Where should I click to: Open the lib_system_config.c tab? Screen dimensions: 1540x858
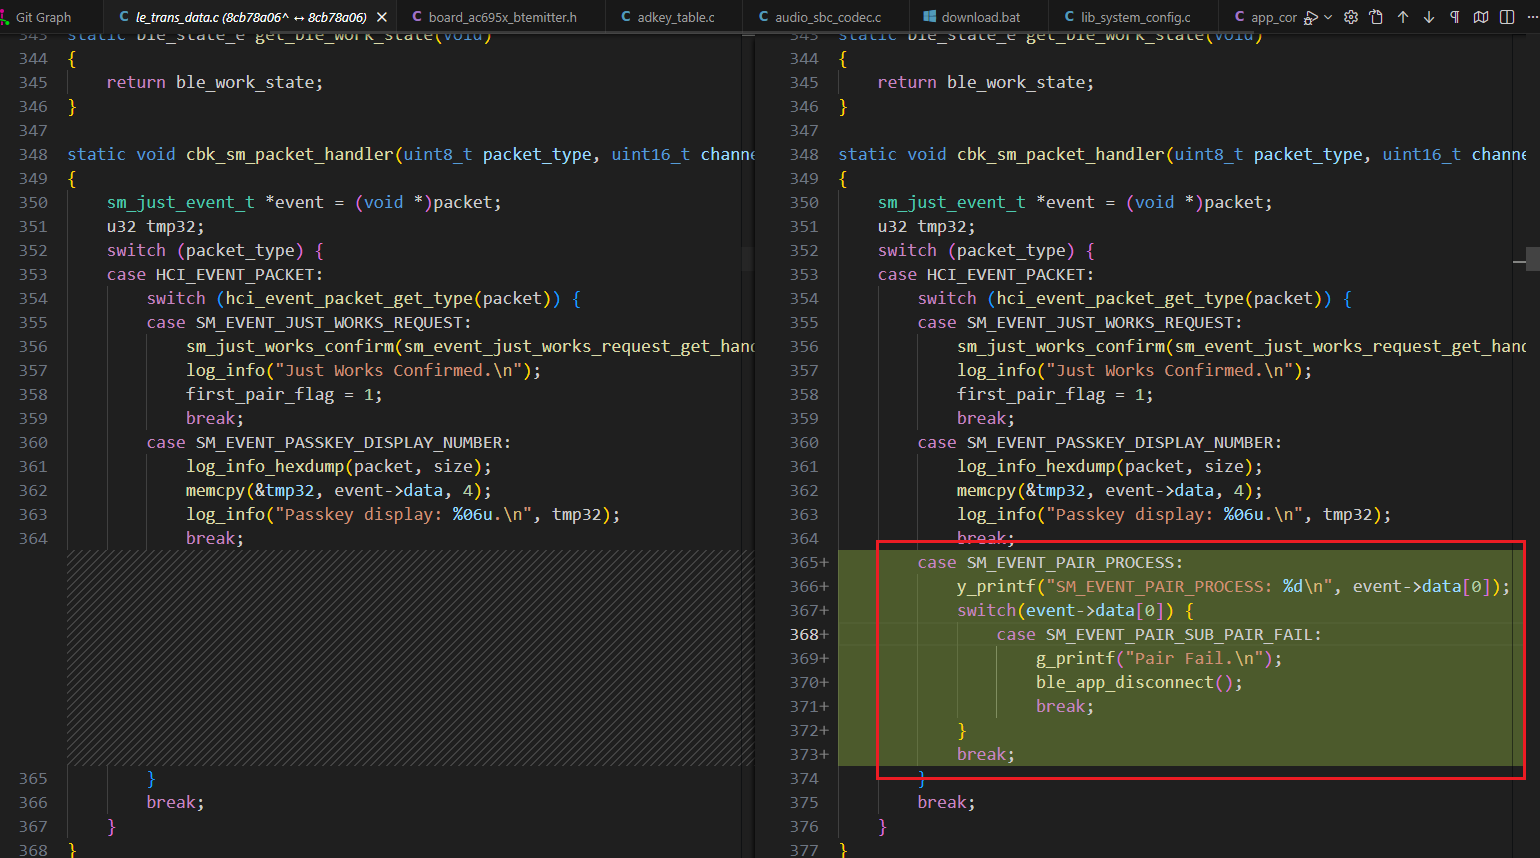tap(1134, 17)
